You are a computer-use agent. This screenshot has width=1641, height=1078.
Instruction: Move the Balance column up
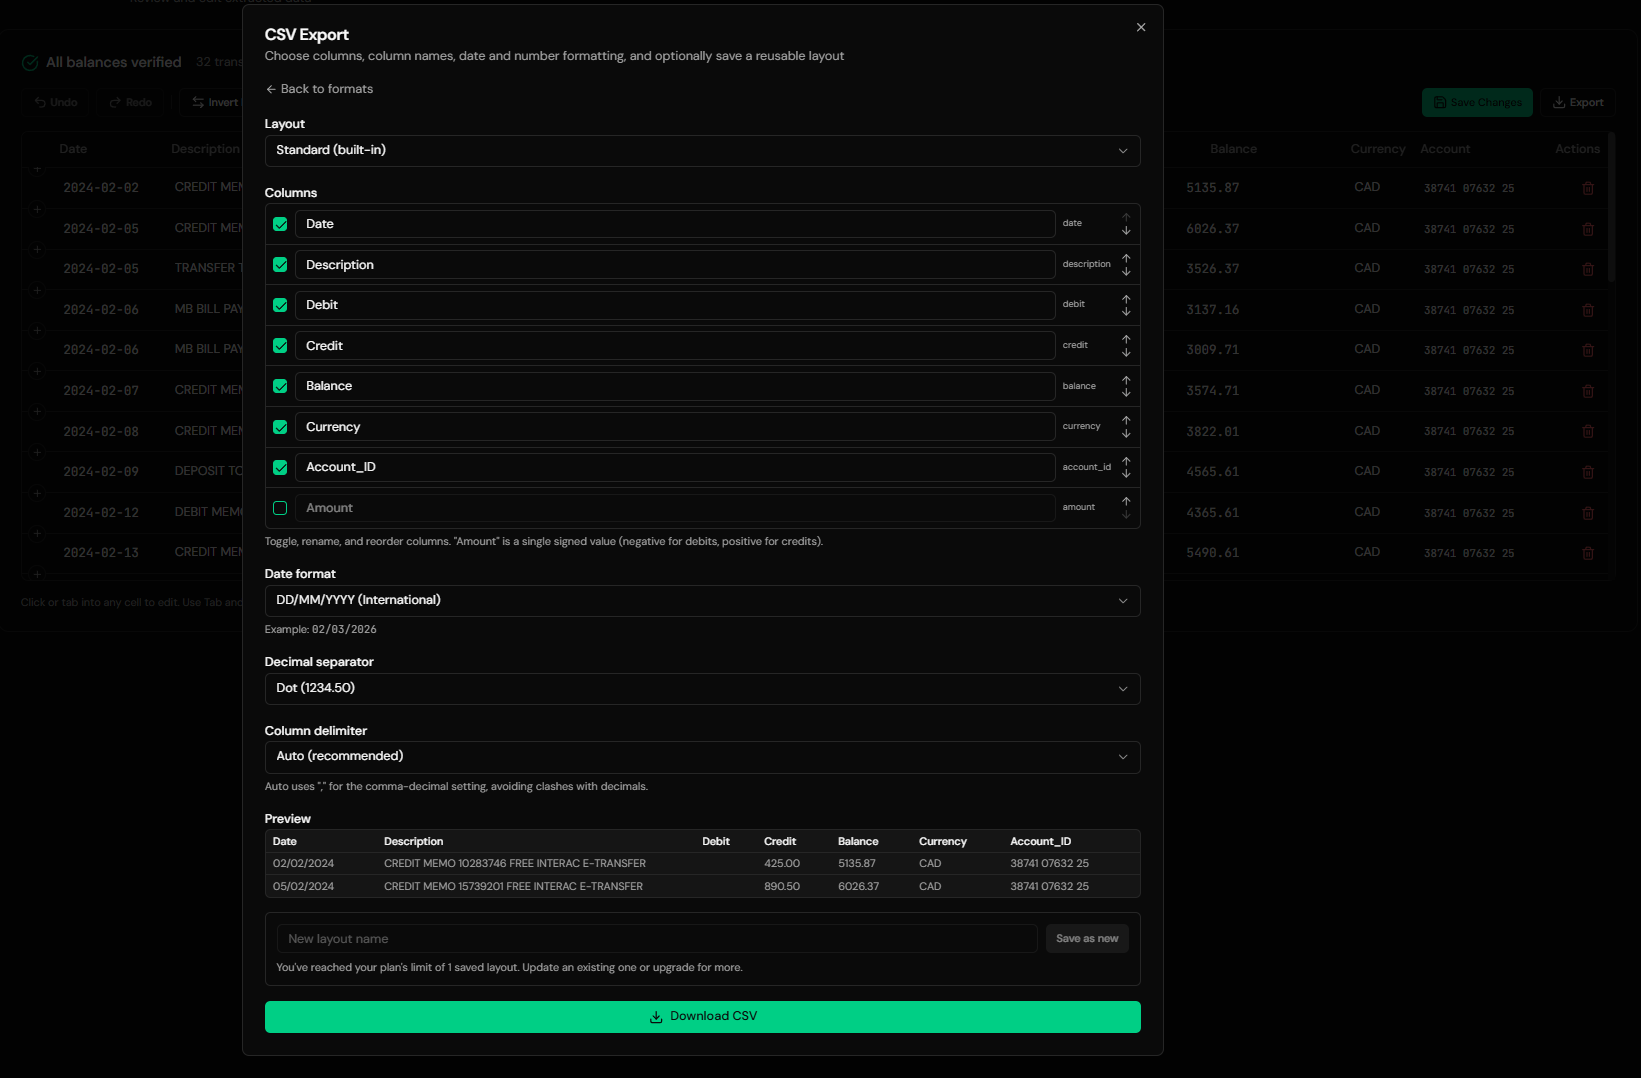tap(1126, 380)
